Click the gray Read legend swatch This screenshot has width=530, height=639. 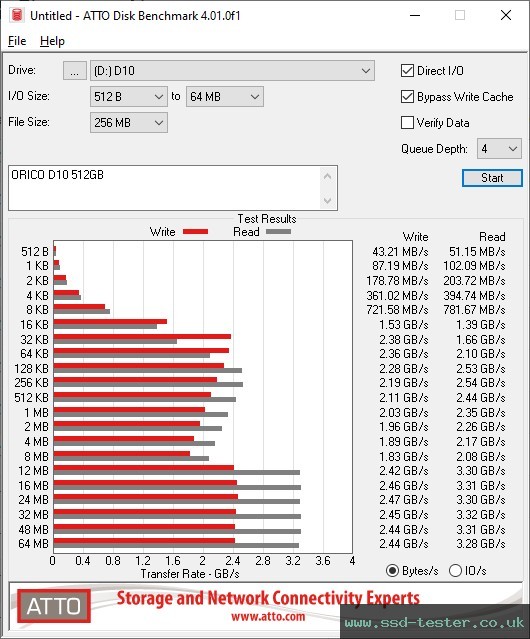(x=278, y=231)
